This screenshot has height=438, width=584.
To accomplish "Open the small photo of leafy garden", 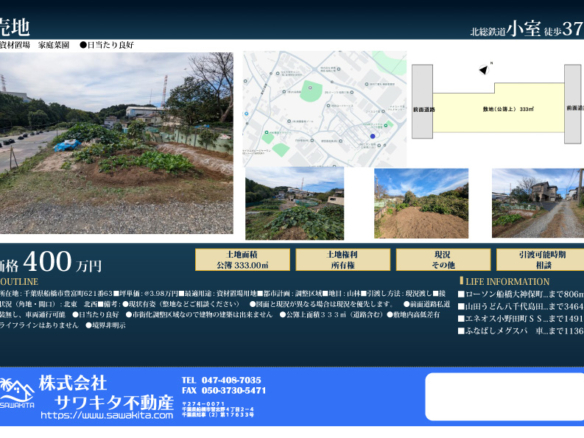I will (x=295, y=203).
